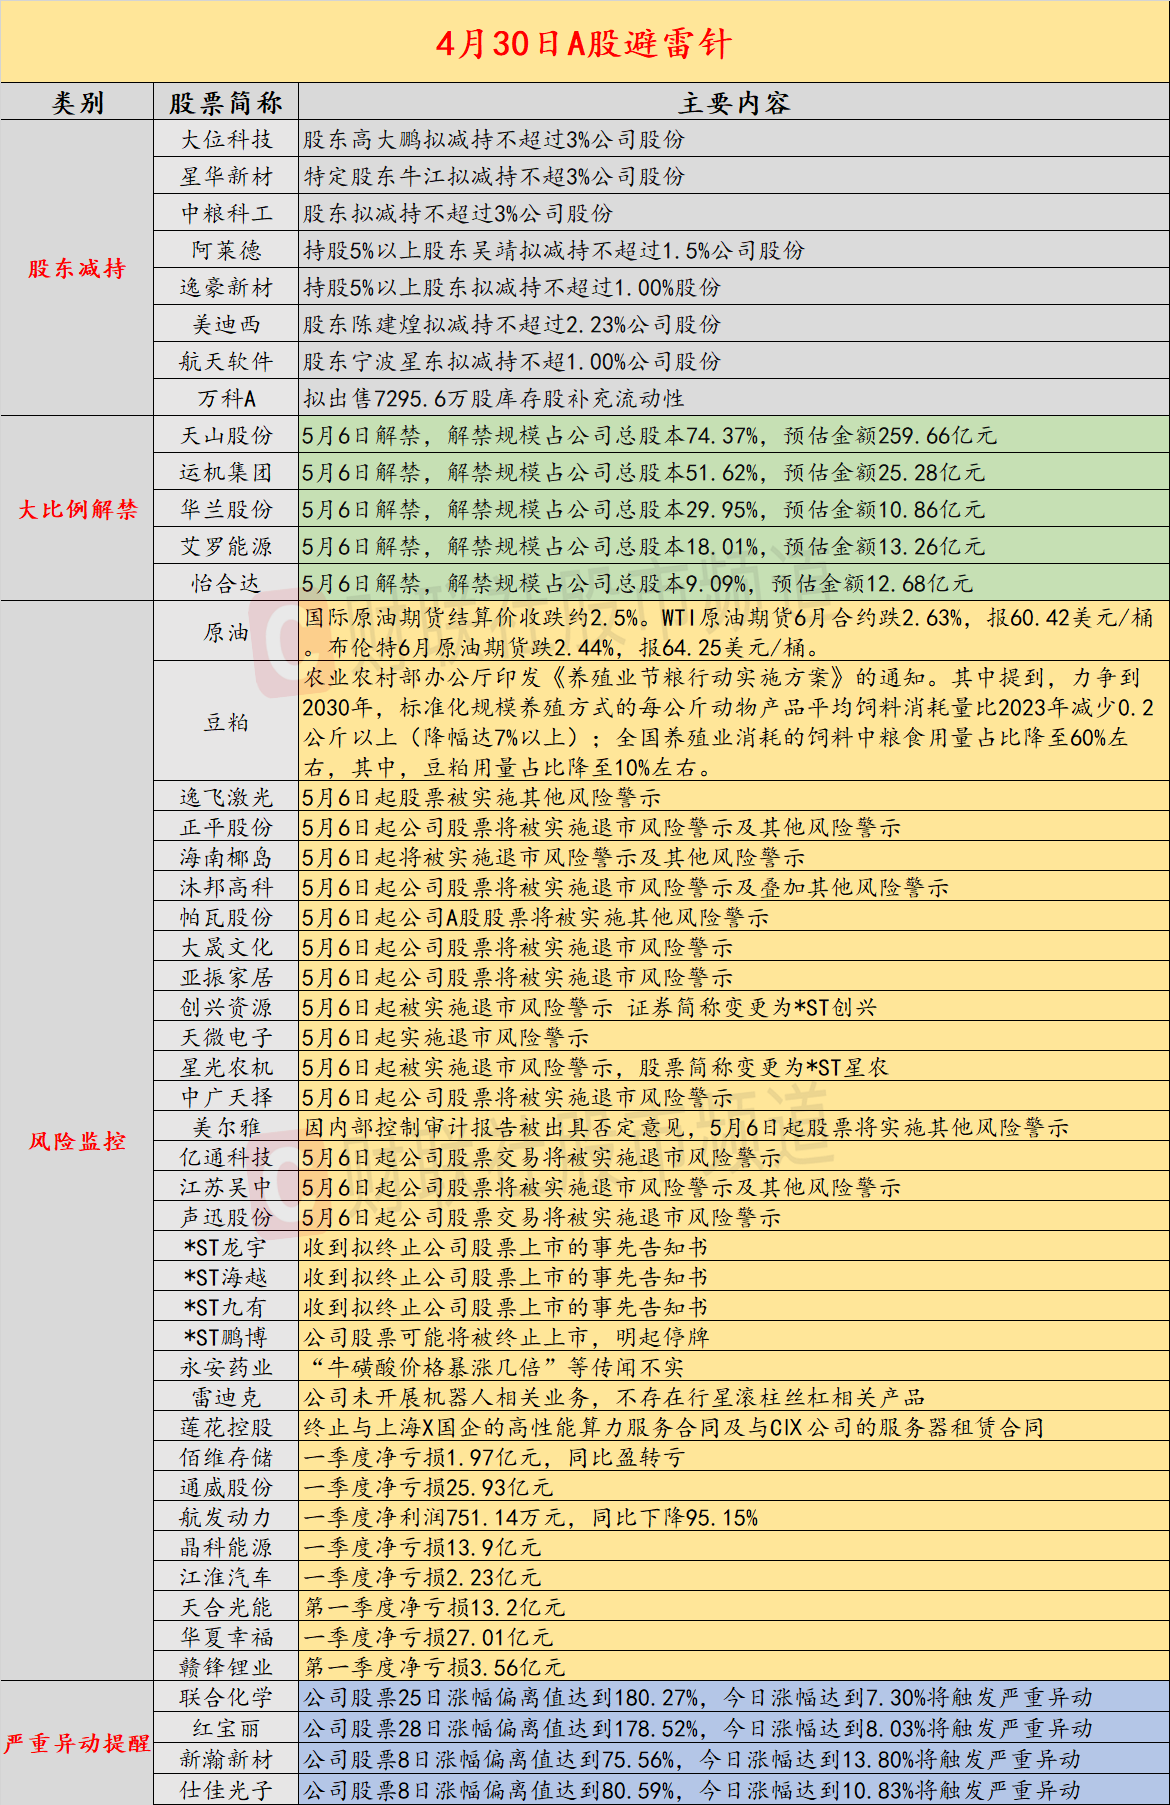Select stock name 航发动力
The image size is (1170, 1805).
coord(226,1517)
